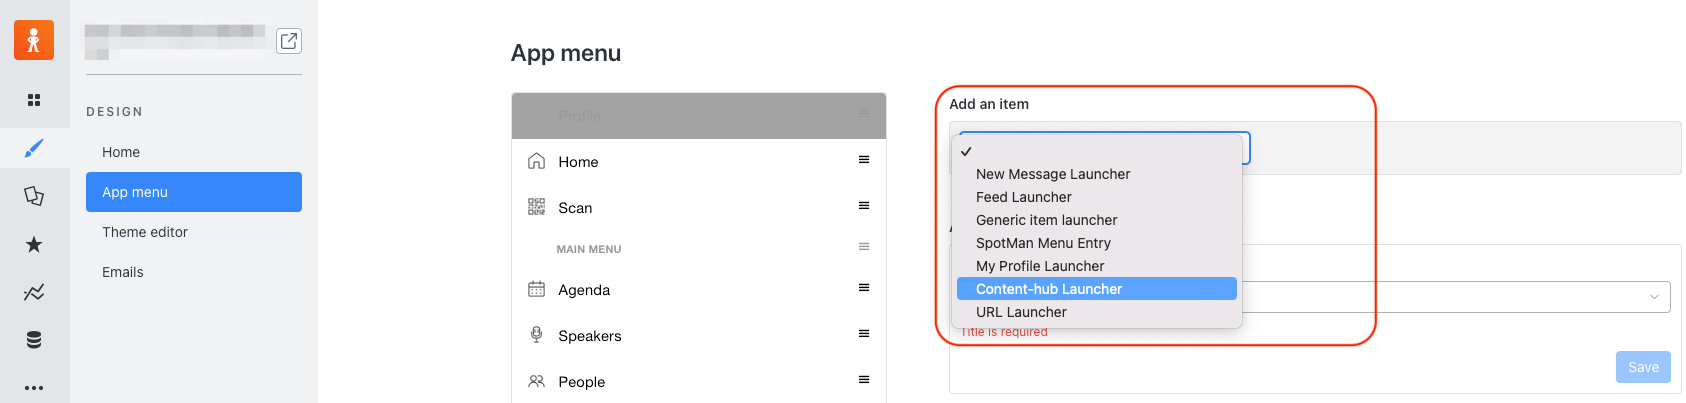Click the three dots more icon in sidebar

[34, 388]
